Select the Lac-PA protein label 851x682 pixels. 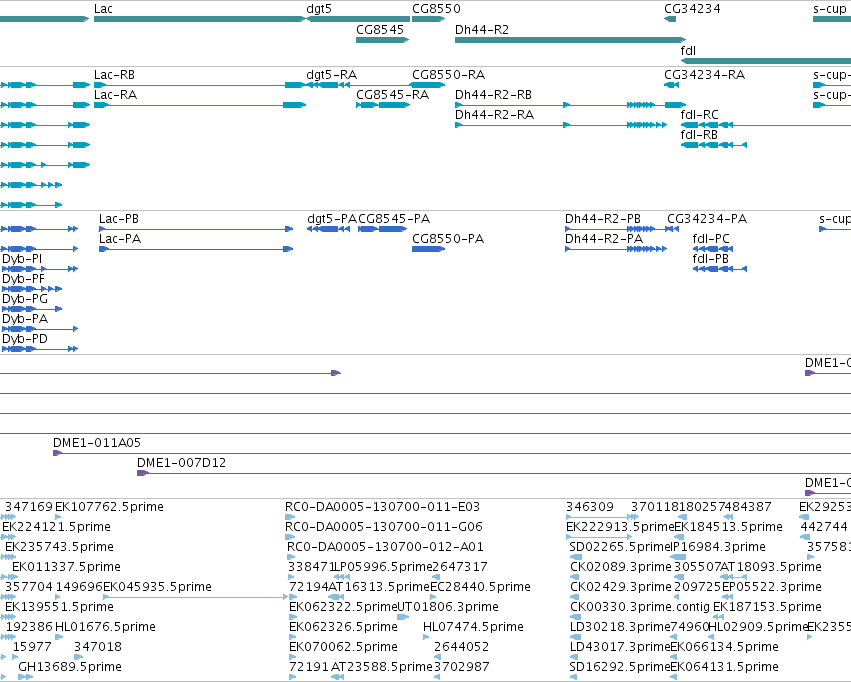(119, 239)
